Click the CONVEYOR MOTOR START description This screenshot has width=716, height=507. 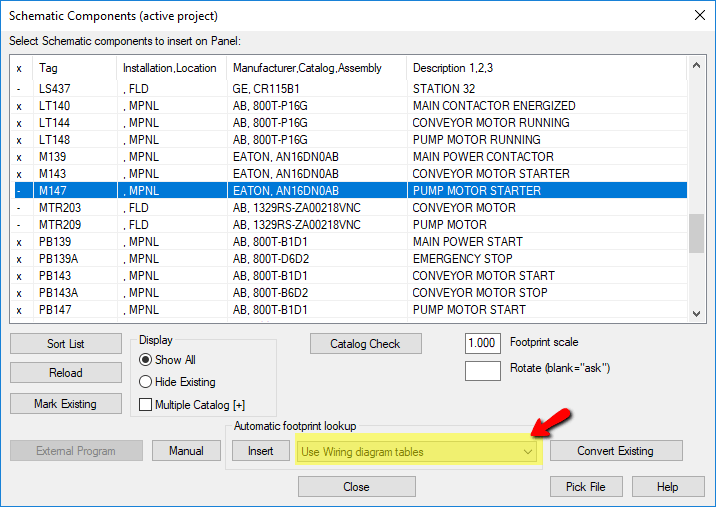point(484,276)
